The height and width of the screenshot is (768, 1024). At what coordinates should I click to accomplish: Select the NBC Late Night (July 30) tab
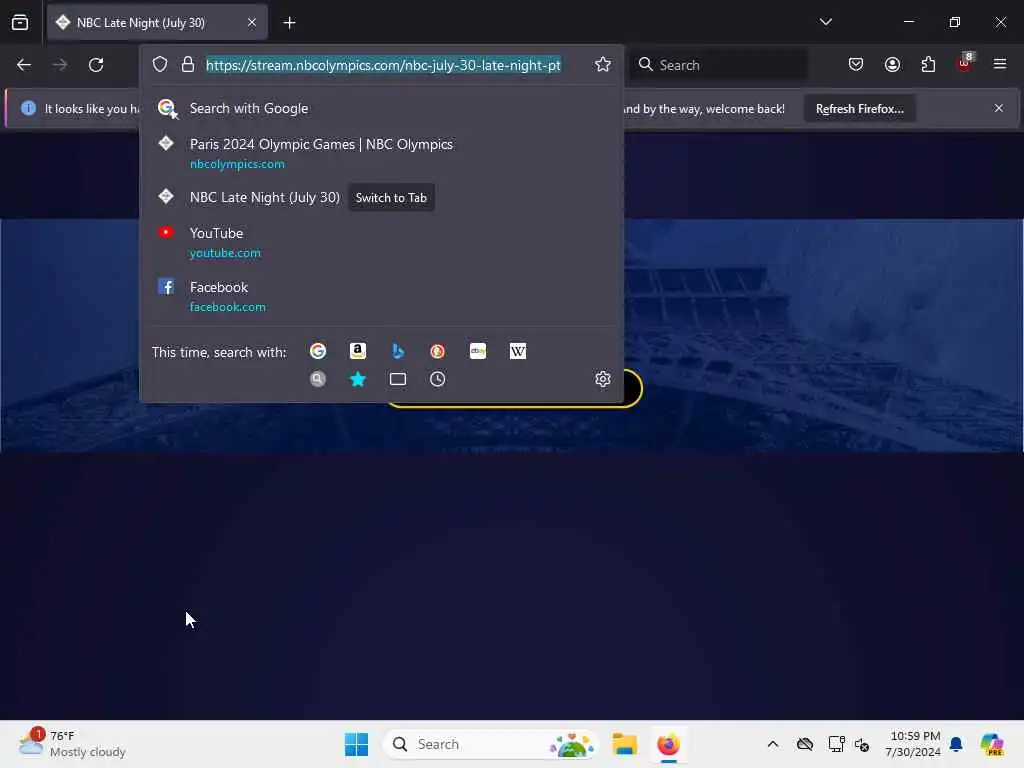tap(157, 22)
